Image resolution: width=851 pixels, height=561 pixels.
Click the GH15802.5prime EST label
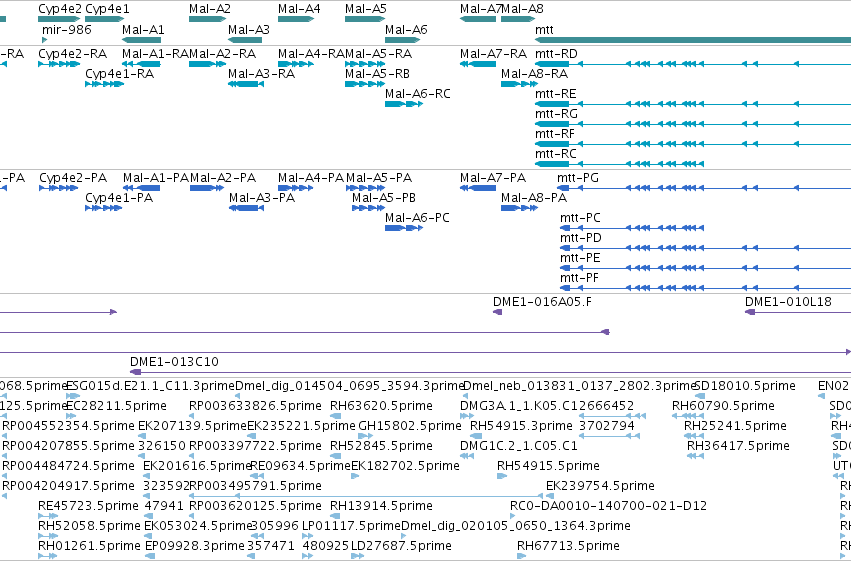(x=410, y=426)
